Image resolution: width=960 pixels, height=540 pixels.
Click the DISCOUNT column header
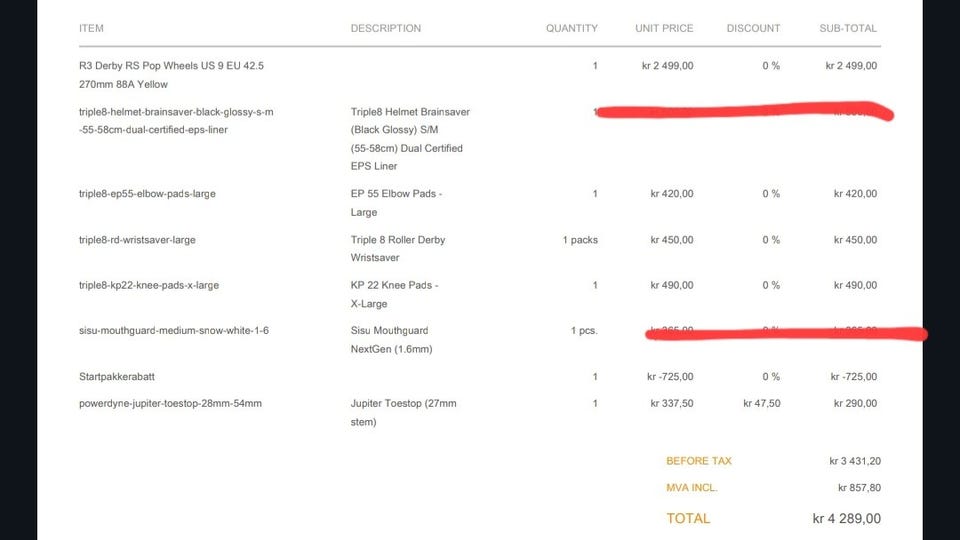(x=753, y=28)
